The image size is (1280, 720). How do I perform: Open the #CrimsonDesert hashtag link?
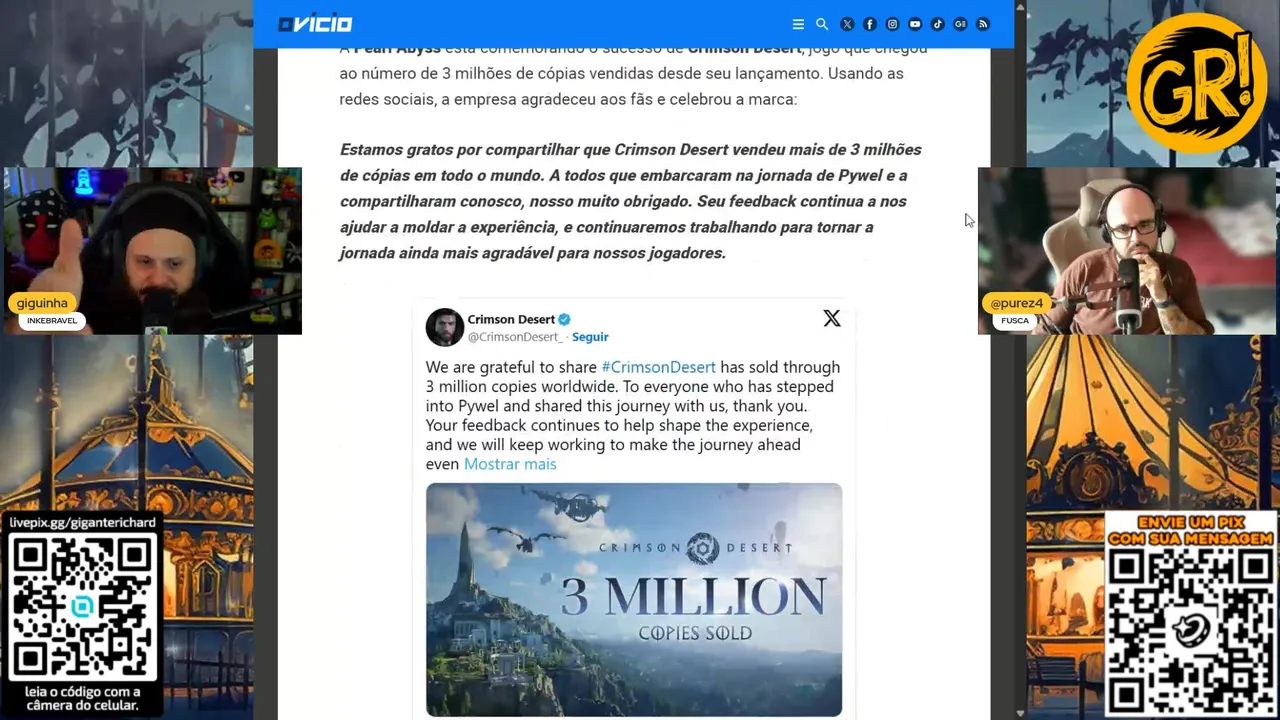[658, 367]
